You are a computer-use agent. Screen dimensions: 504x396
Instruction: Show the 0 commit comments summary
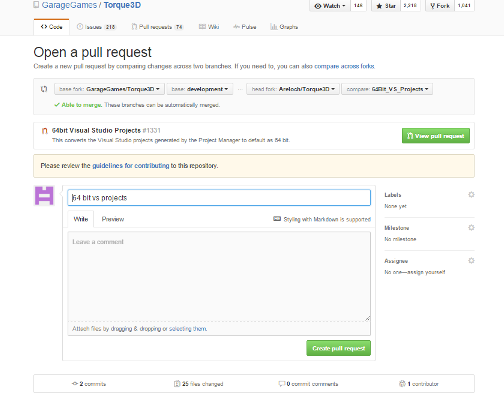[x=308, y=384]
